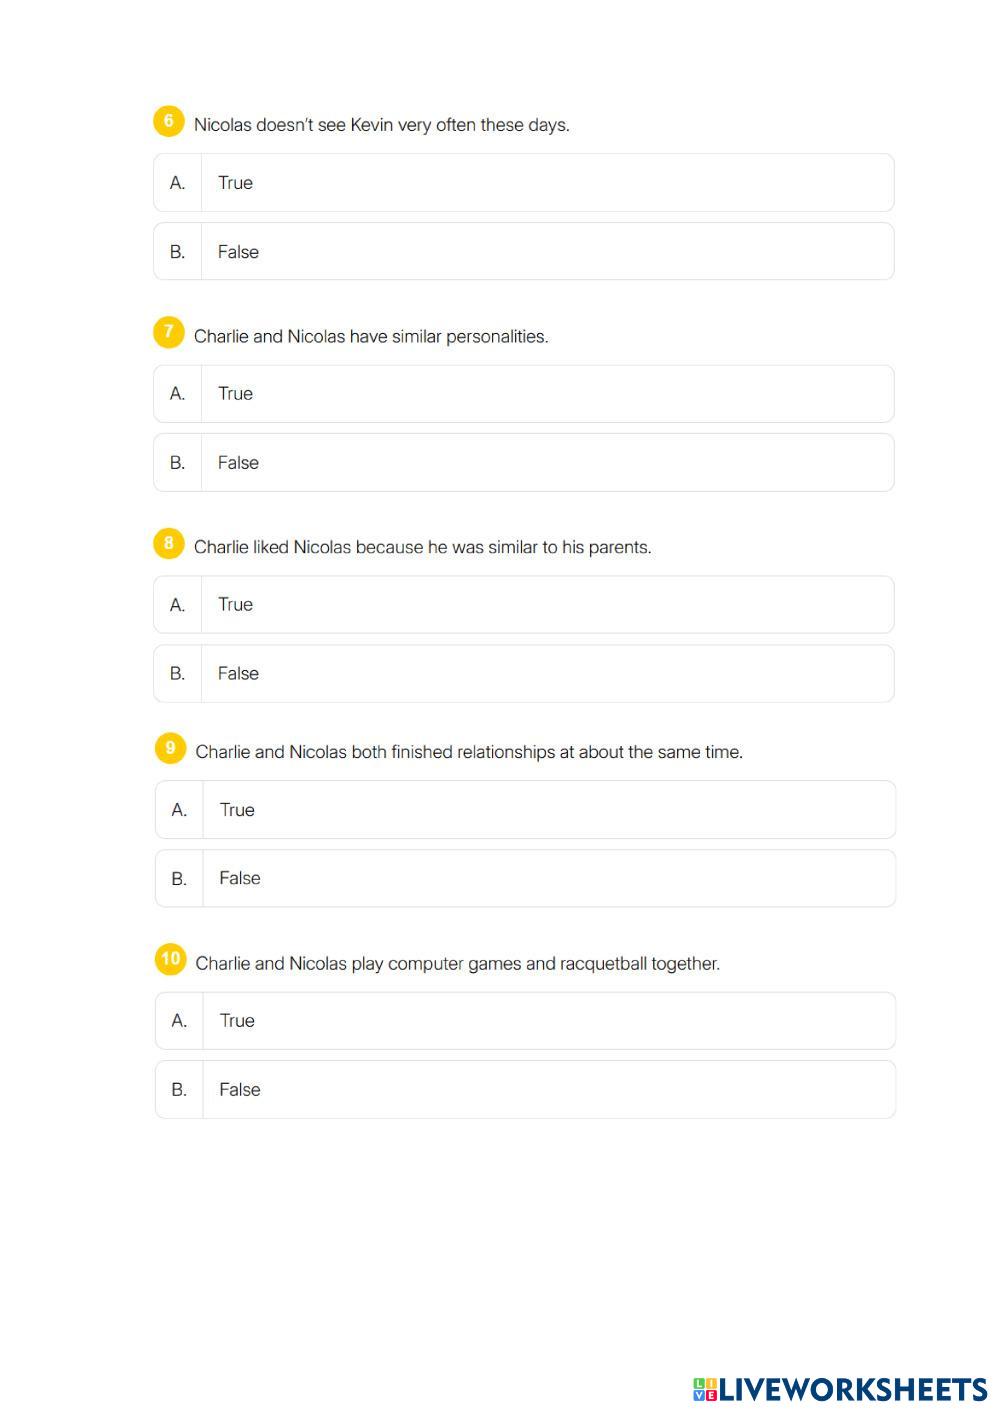
Task: Select True for question 6 about Kevin
Action: pos(523,183)
